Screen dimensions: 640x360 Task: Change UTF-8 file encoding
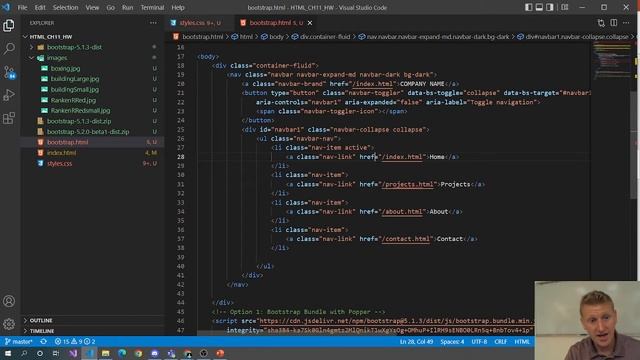[x=479, y=342]
